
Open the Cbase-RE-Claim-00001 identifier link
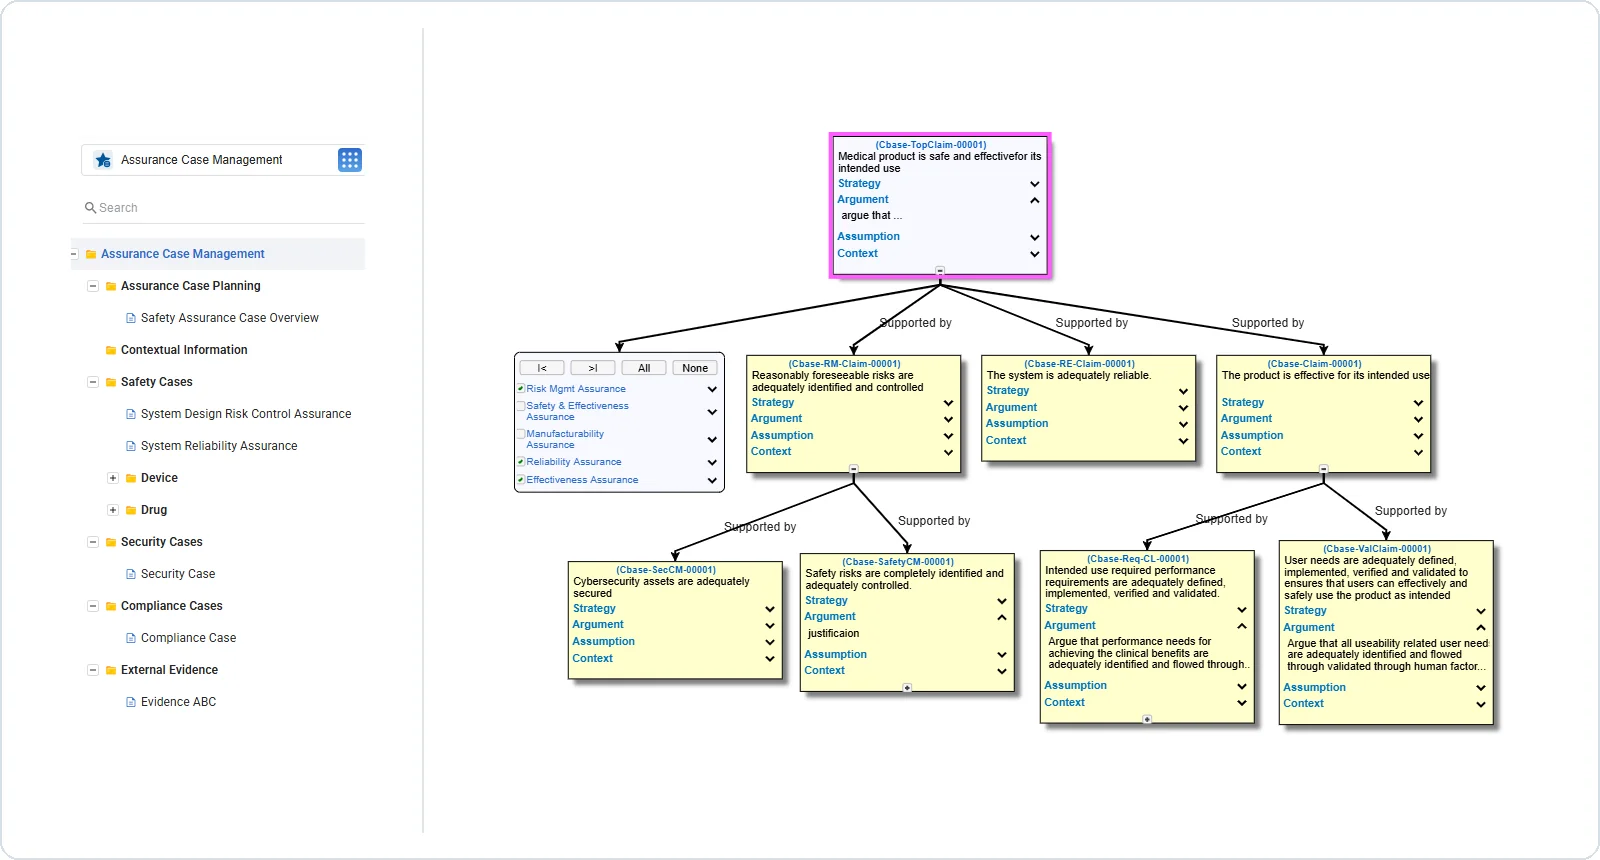point(1079,364)
